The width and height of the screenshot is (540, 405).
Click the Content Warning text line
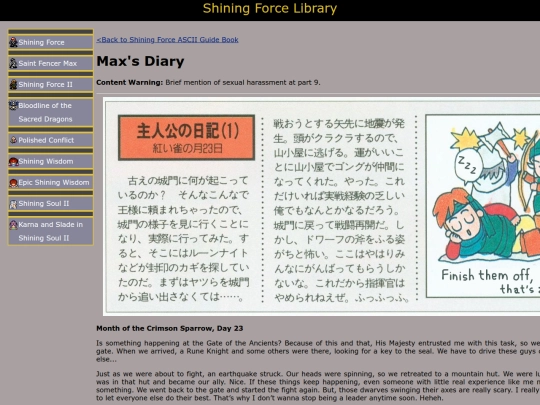point(208,83)
